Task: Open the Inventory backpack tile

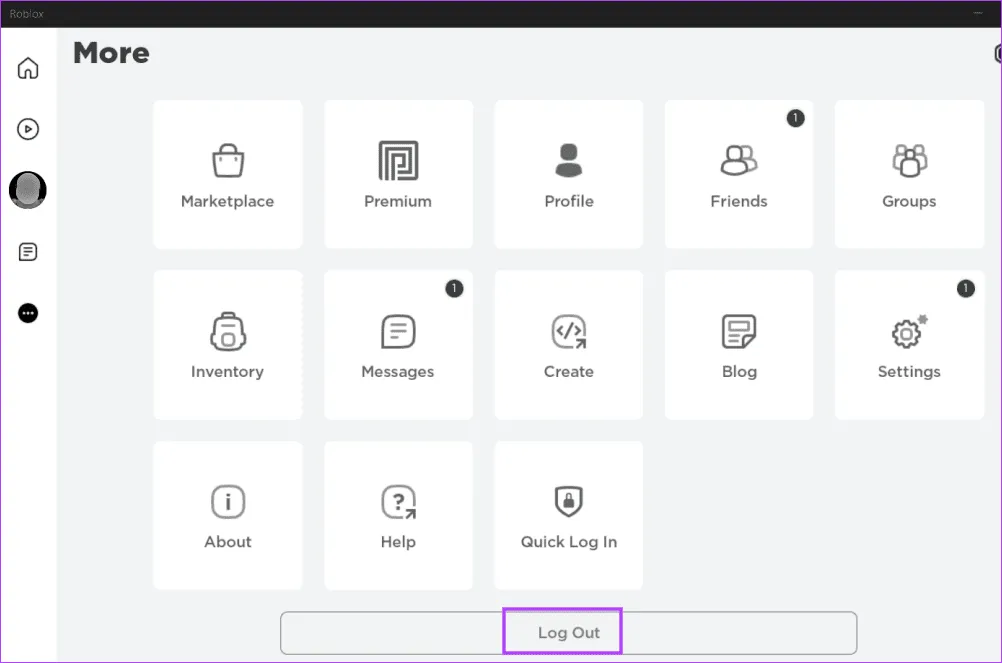Action: [x=227, y=344]
